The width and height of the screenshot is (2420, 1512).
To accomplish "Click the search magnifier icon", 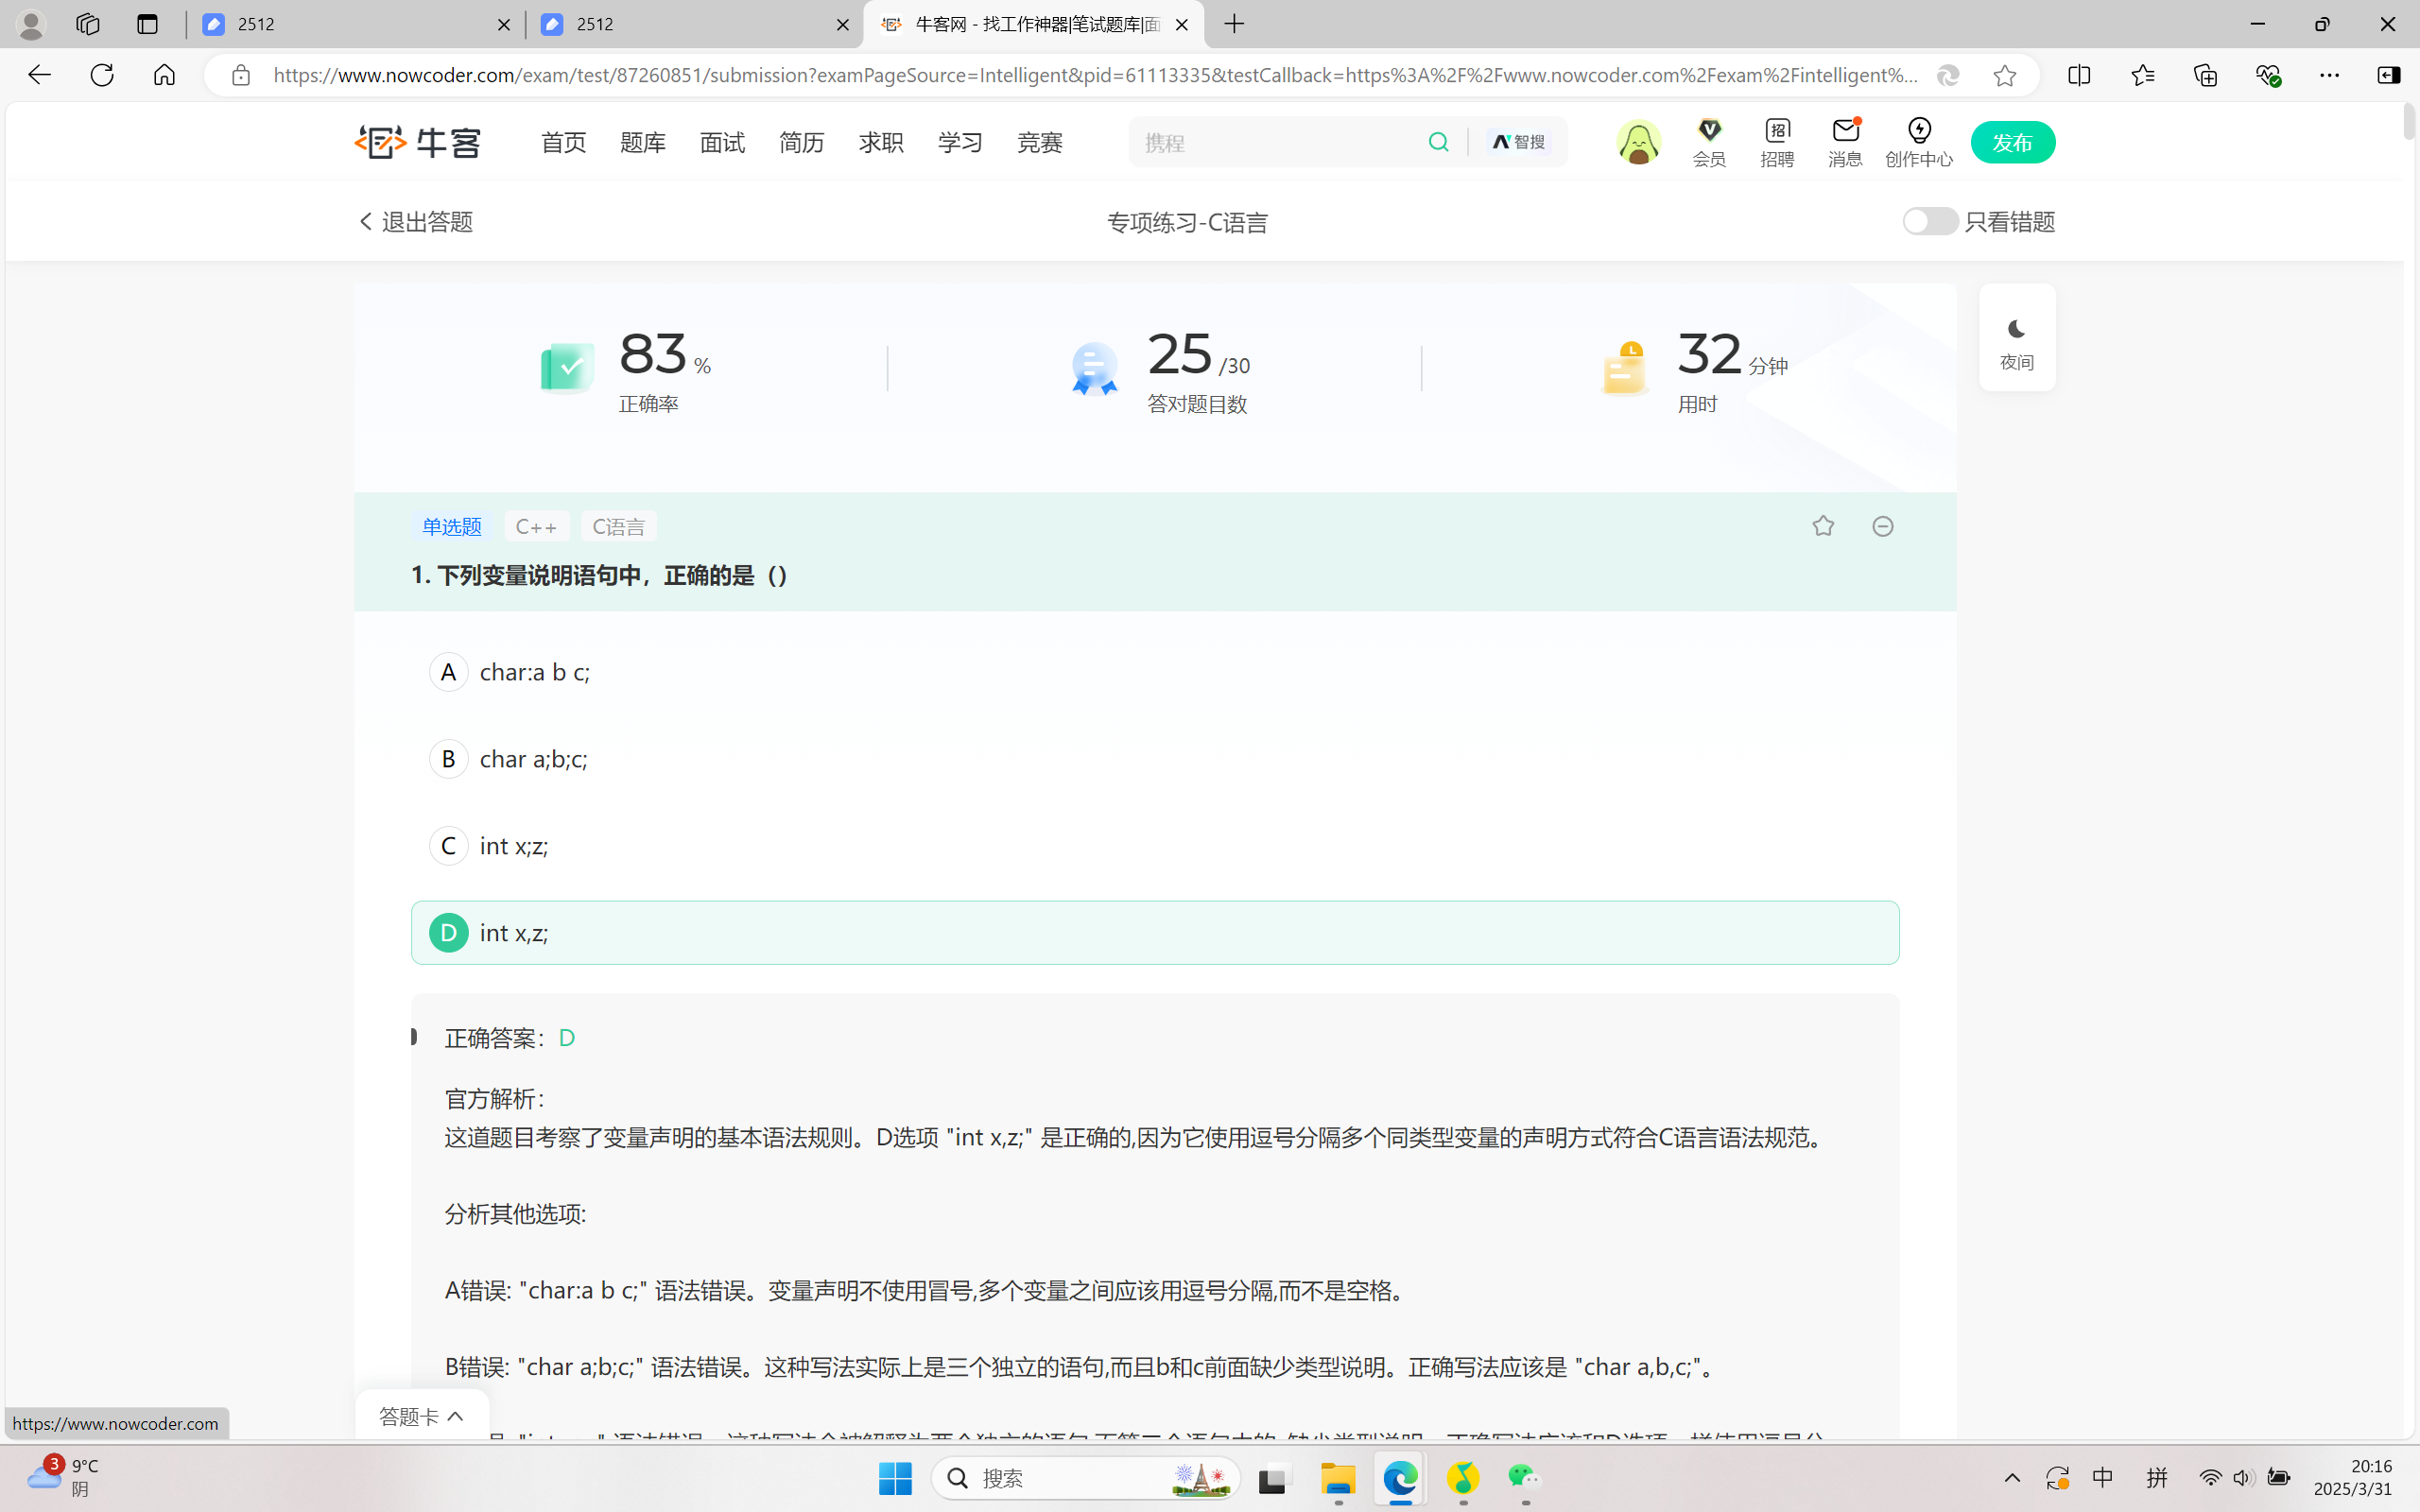I will 1438,141.
